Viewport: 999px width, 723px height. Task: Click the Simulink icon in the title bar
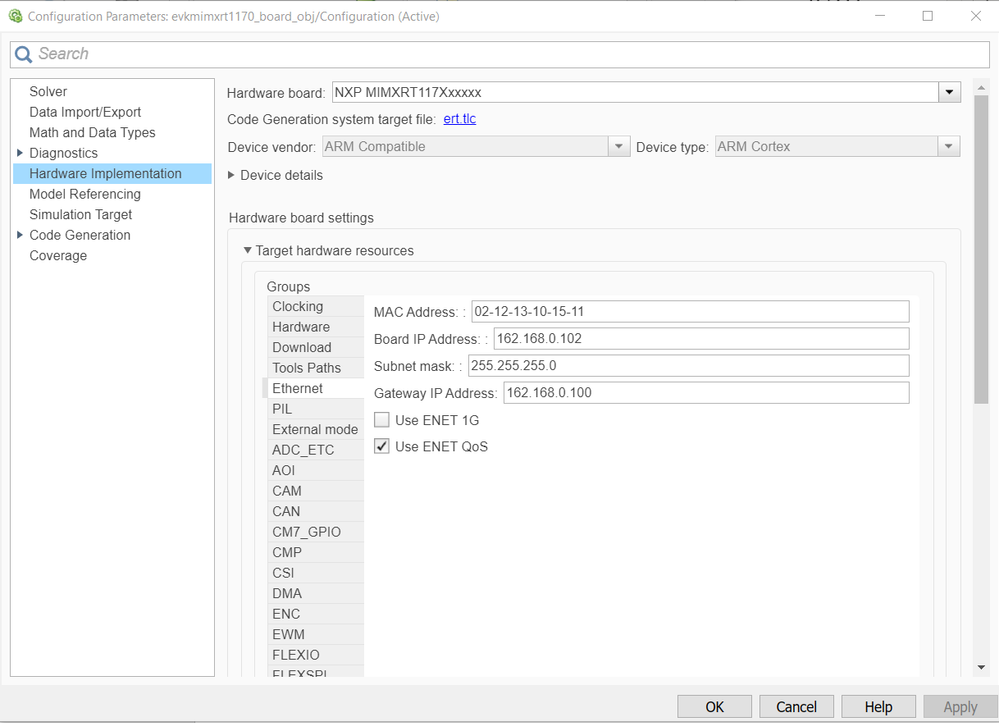click(x=14, y=16)
